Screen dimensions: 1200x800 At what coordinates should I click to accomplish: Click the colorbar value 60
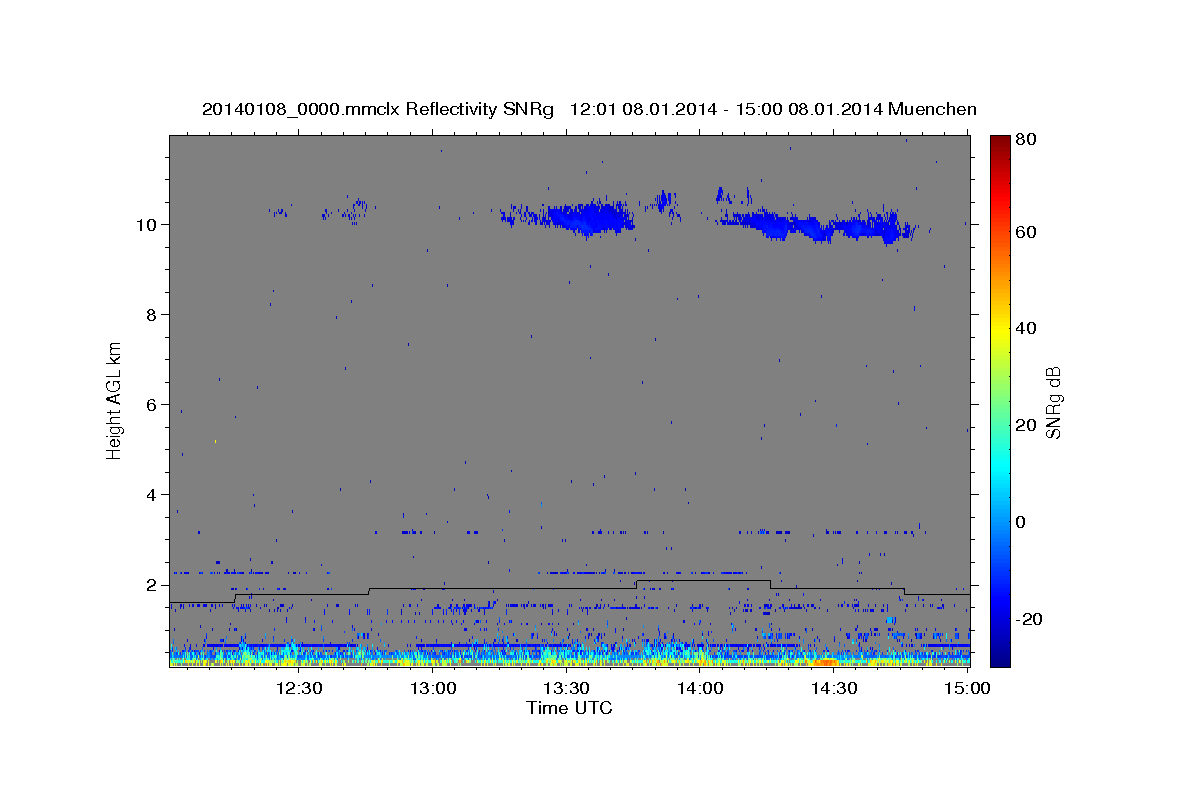(x=1026, y=231)
